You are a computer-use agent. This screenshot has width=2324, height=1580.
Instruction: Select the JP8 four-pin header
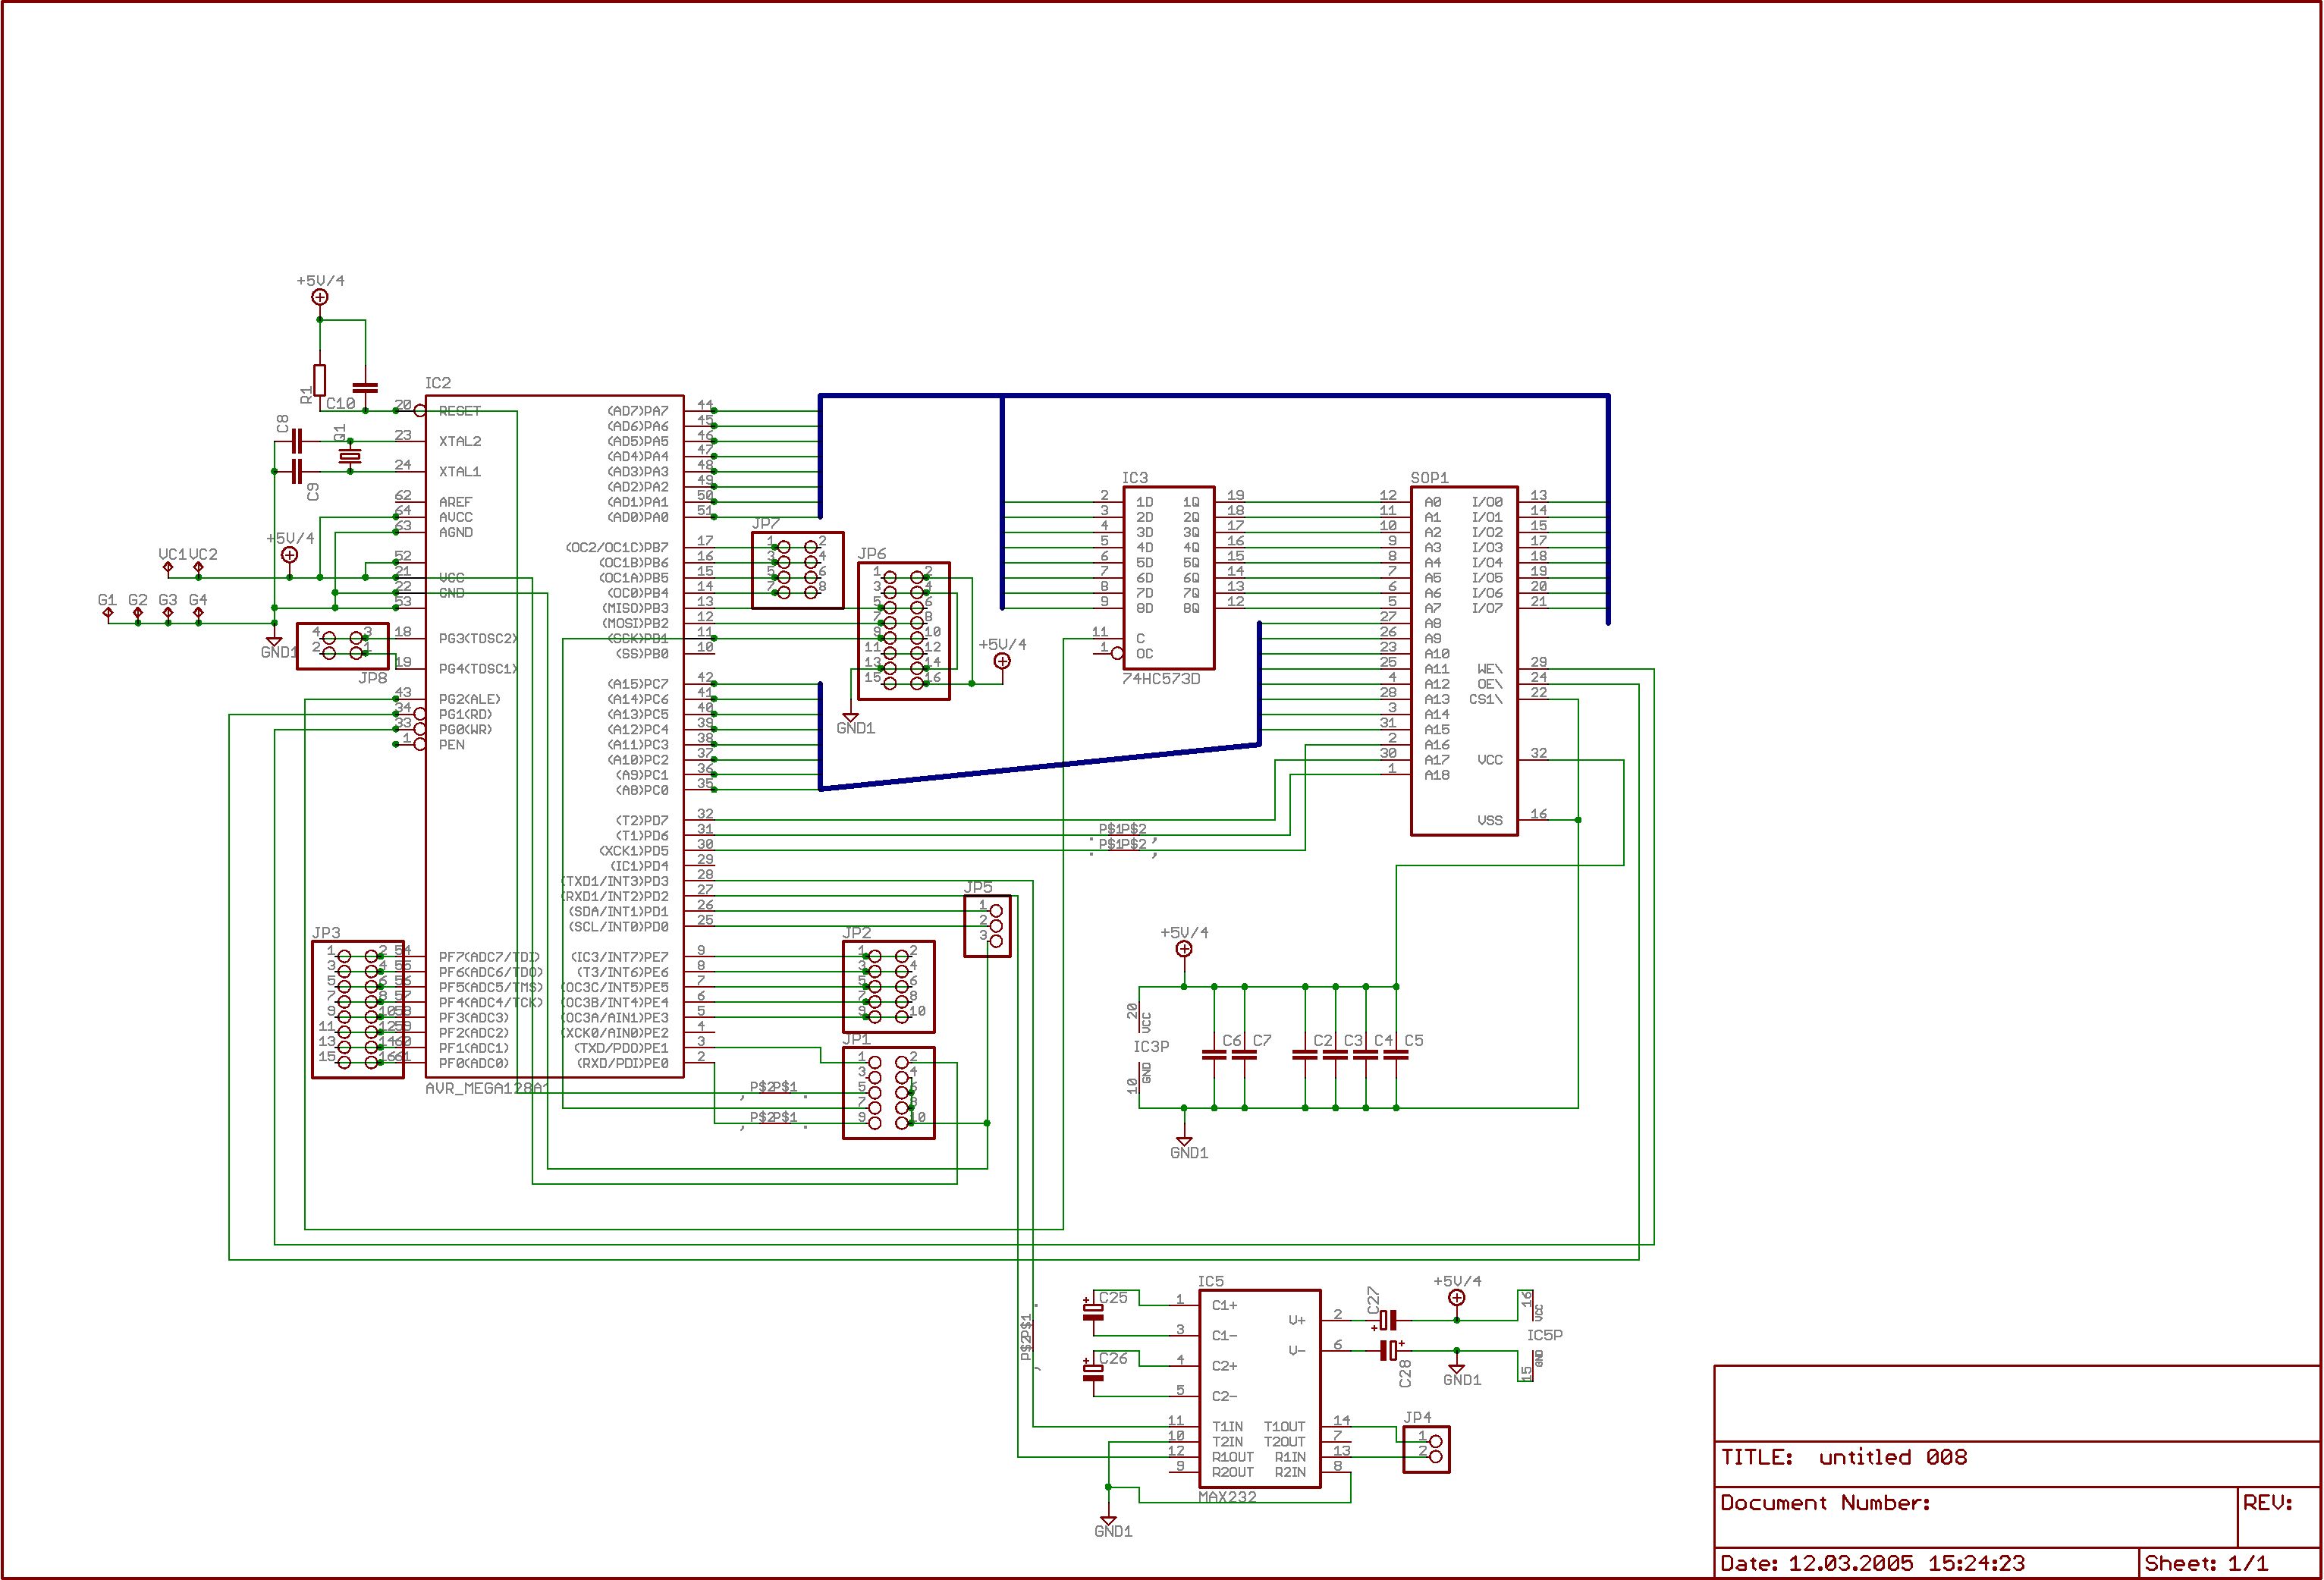342,646
